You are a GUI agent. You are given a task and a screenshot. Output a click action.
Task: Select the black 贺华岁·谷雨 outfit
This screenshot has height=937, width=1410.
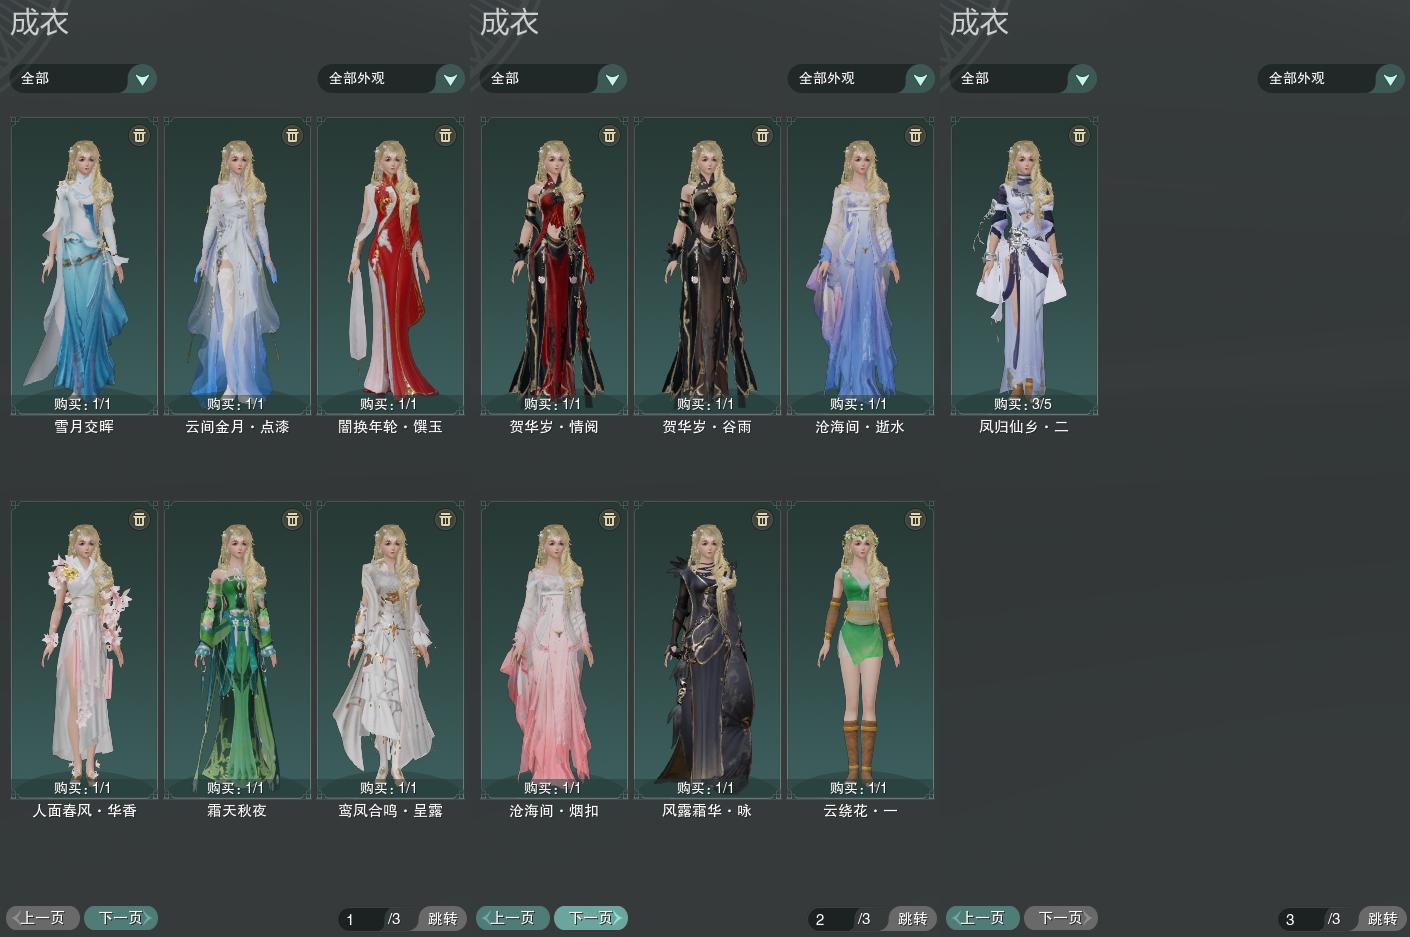pos(707,266)
